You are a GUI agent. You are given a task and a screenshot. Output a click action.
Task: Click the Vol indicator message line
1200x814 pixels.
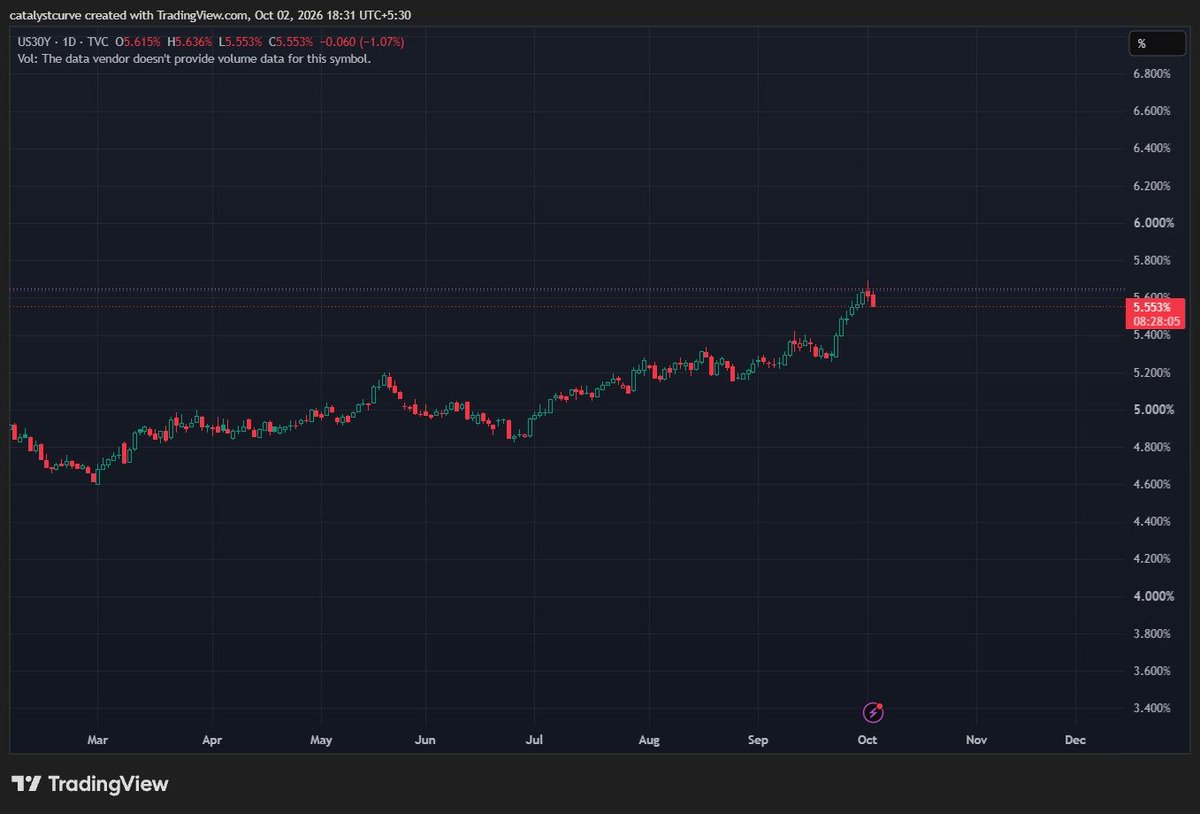click(x=195, y=59)
